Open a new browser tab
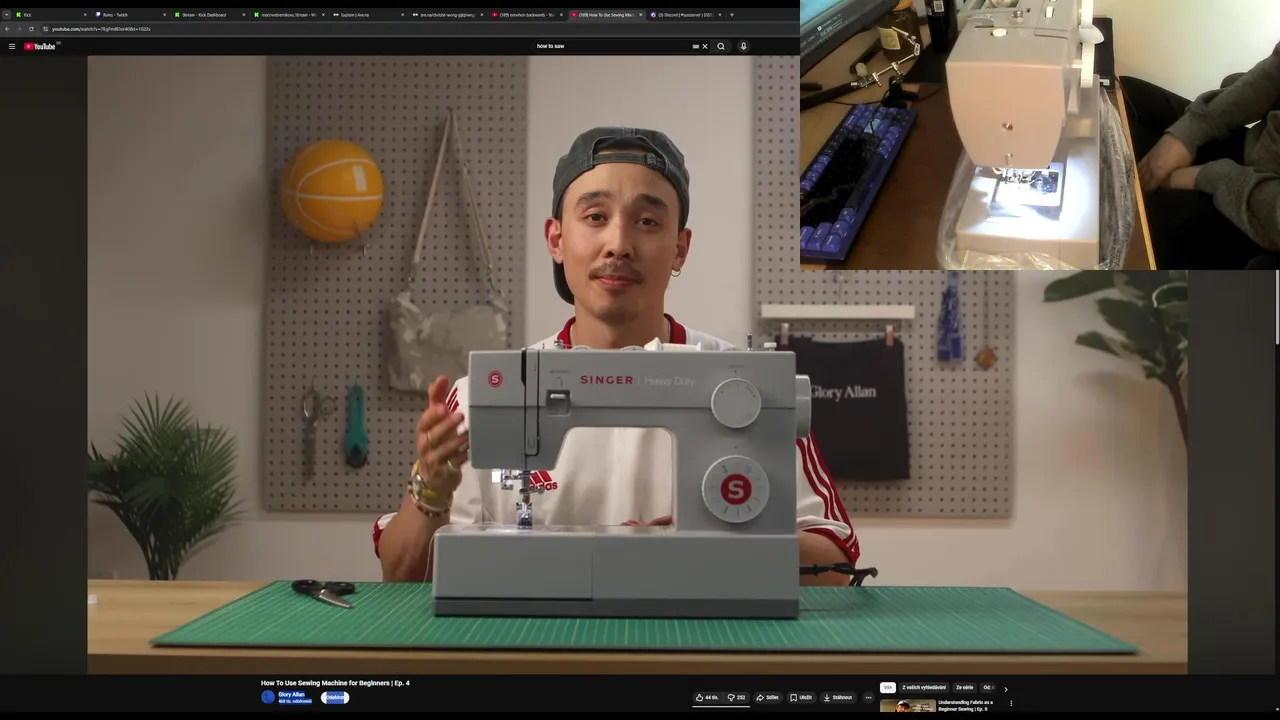 (x=732, y=15)
